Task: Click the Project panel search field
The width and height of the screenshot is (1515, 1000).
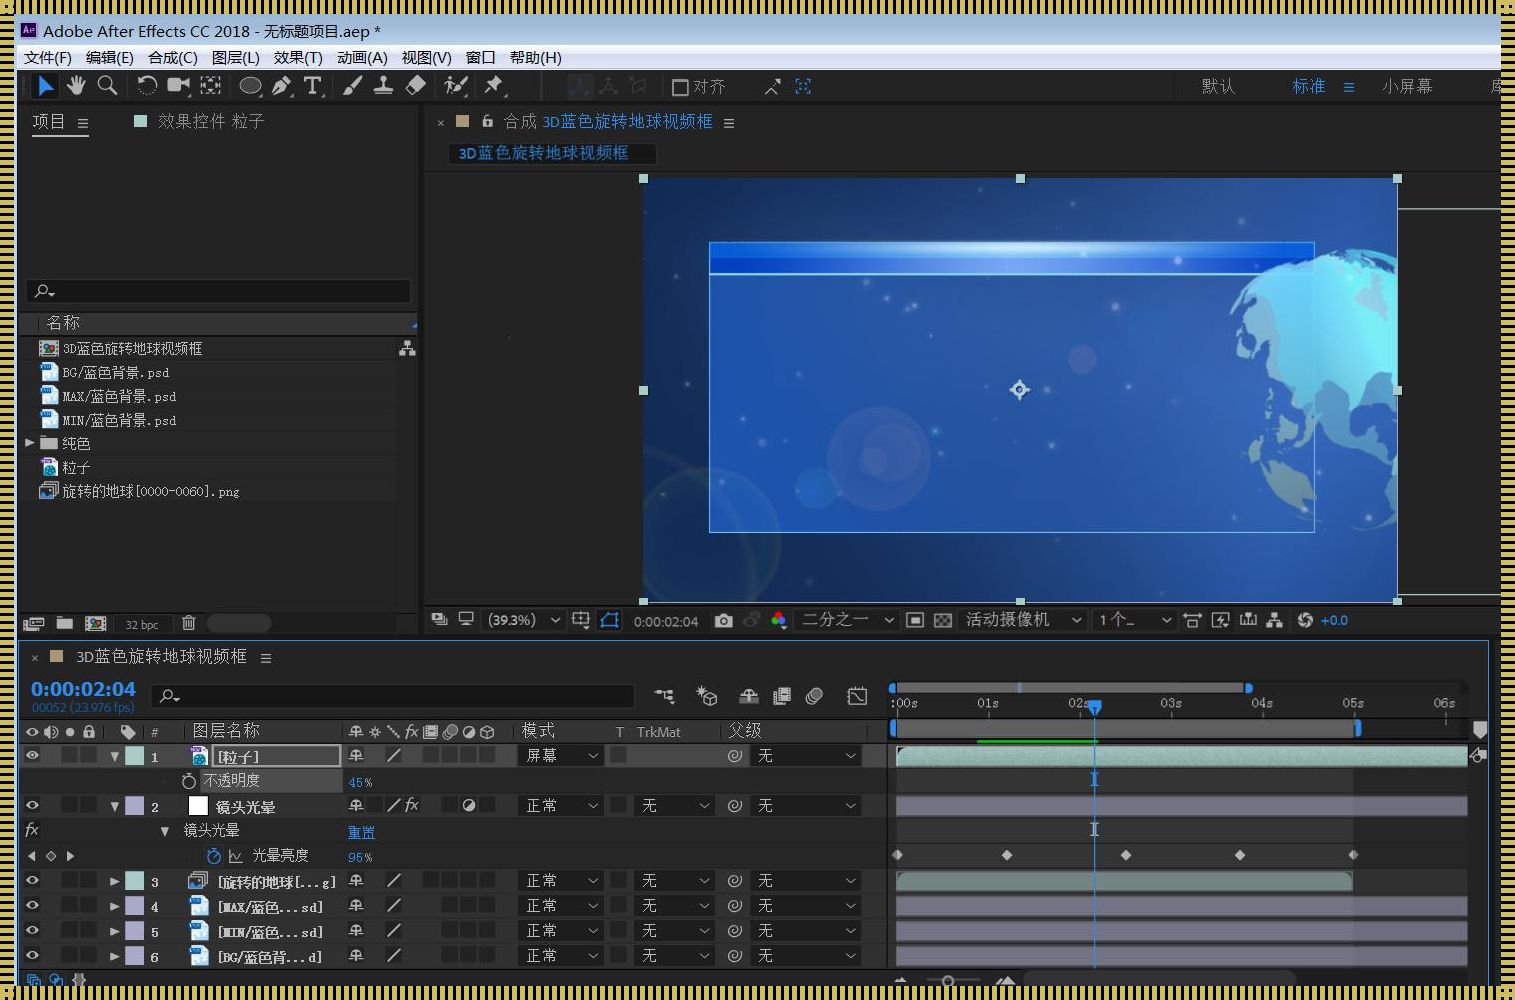Action: [219, 291]
